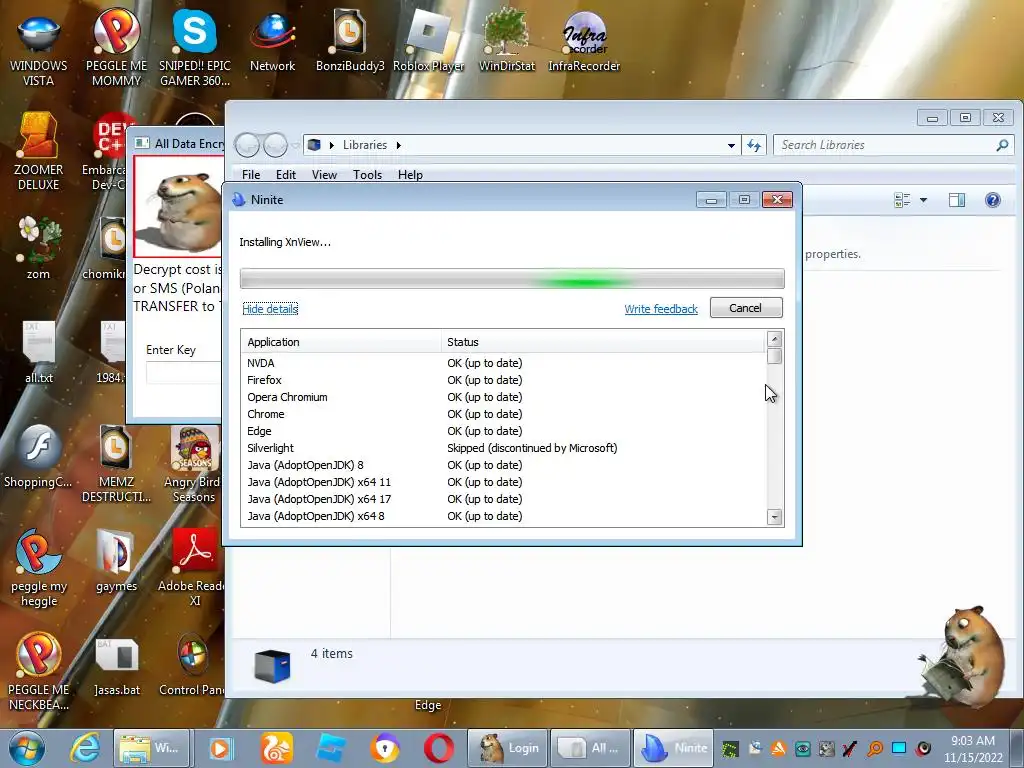Viewport: 1024px width, 768px height.
Task: Switch to the Login taskbar window
Action: [x=508, y=748]
